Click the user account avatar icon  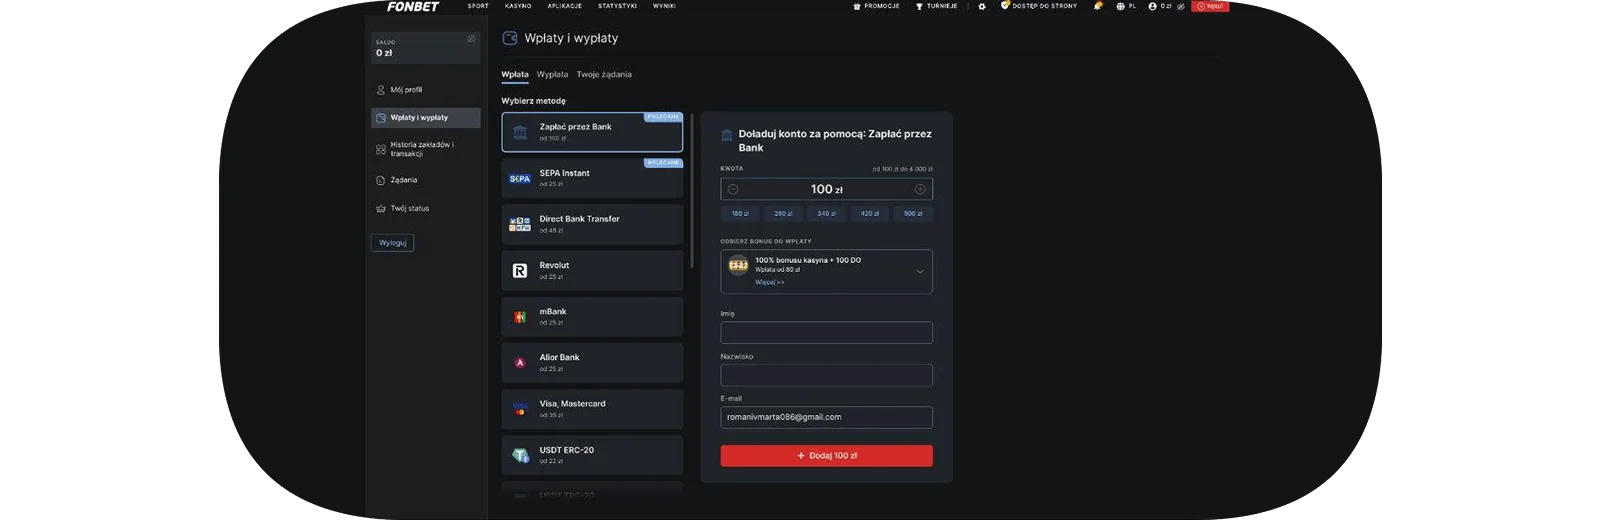tap(1153, 6)
